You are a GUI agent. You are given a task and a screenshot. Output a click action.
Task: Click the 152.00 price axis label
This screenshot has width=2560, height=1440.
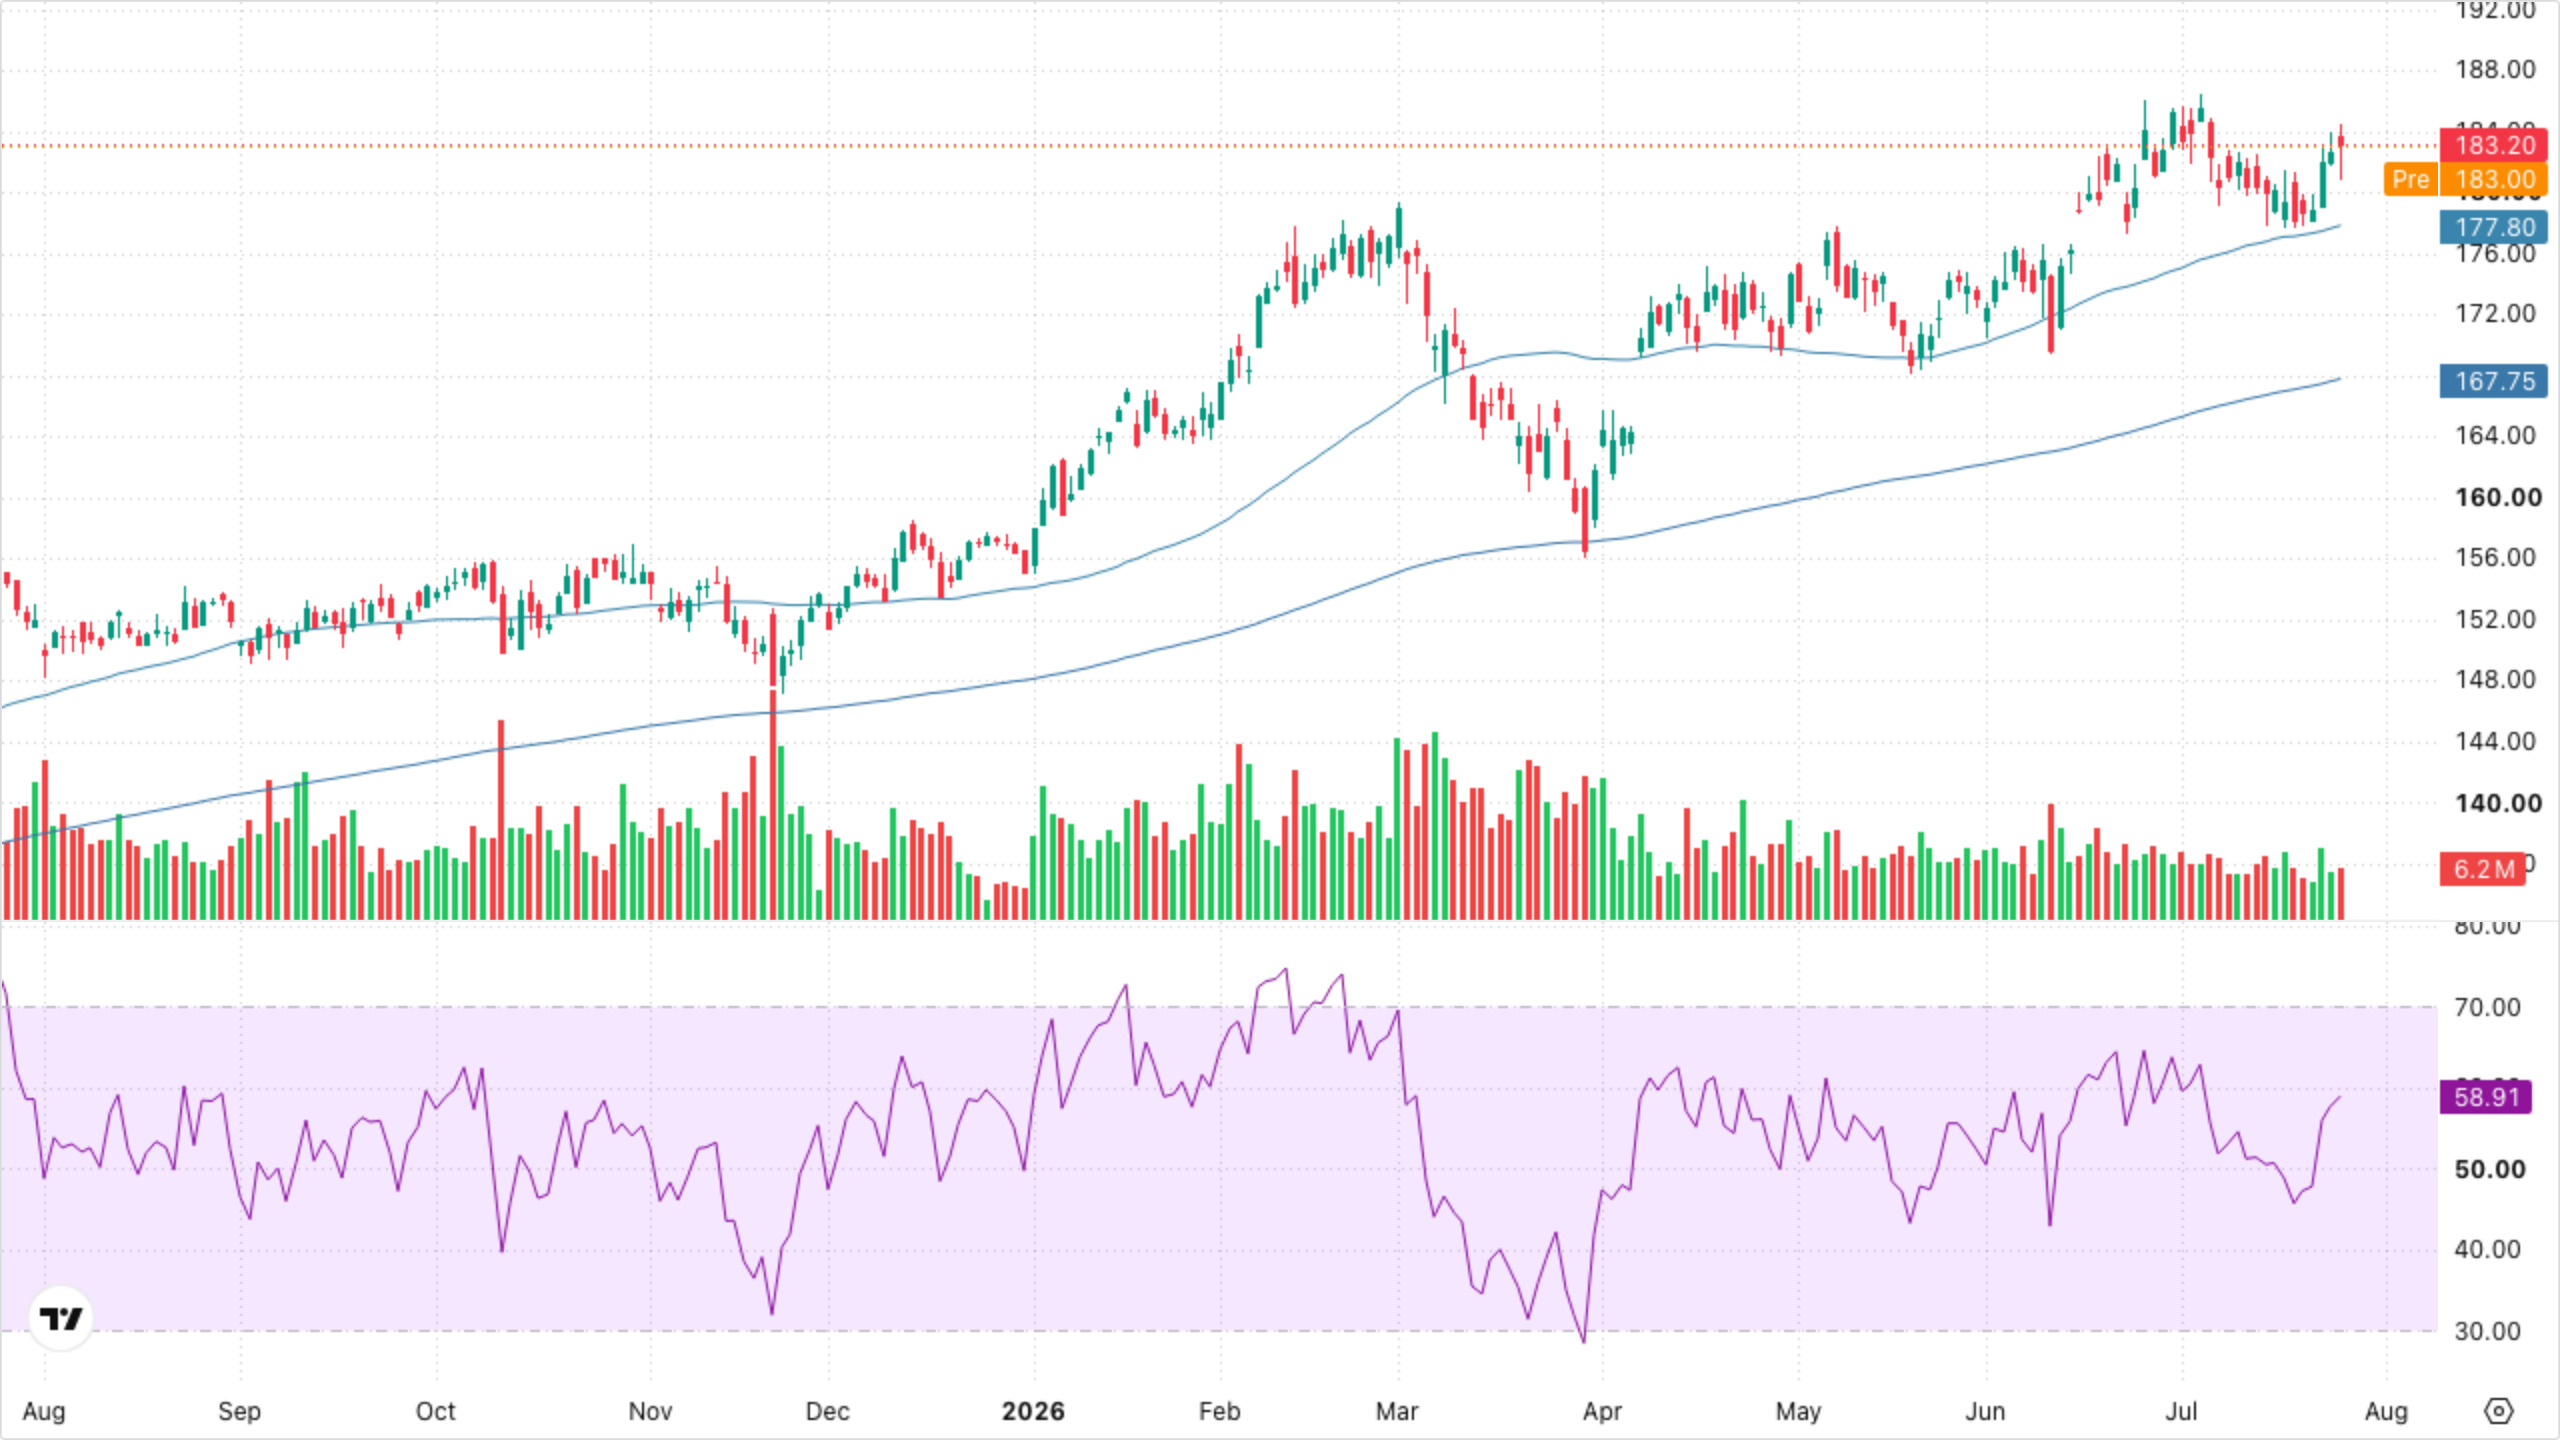(x=2495, y=619)
